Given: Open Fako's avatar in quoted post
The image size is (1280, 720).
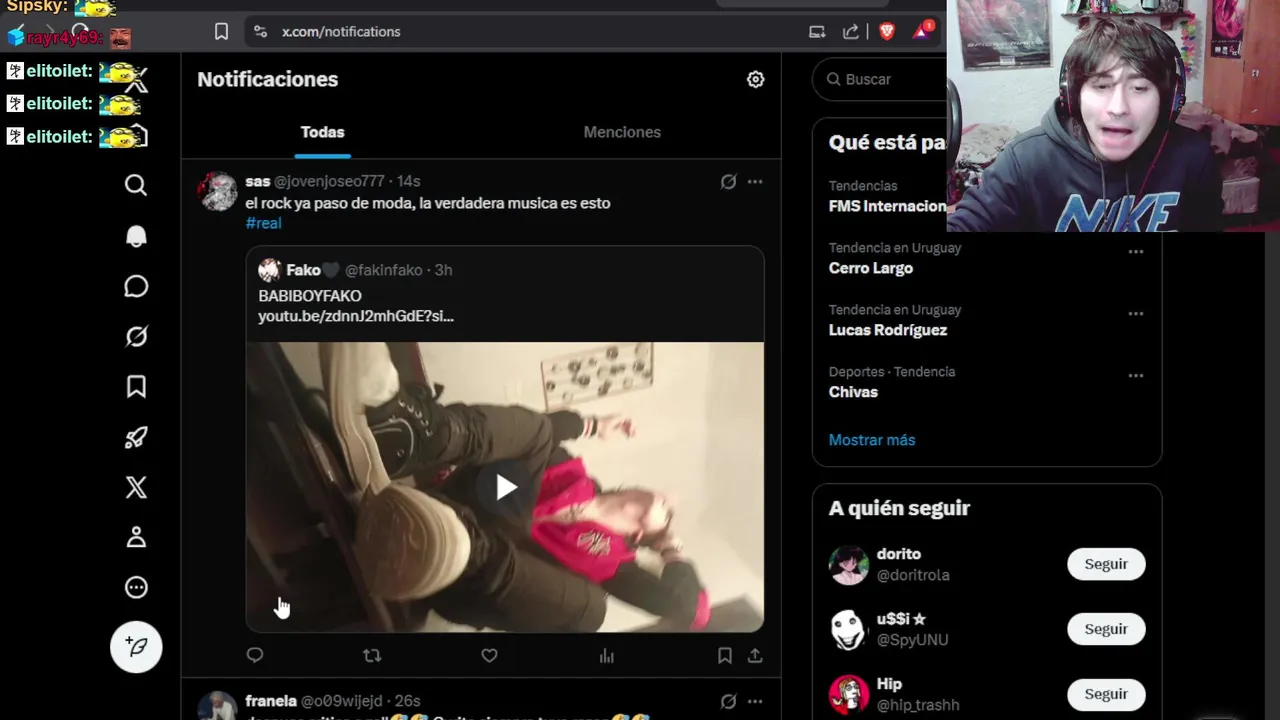Looking at the screenshot, I should pos(269,270).
